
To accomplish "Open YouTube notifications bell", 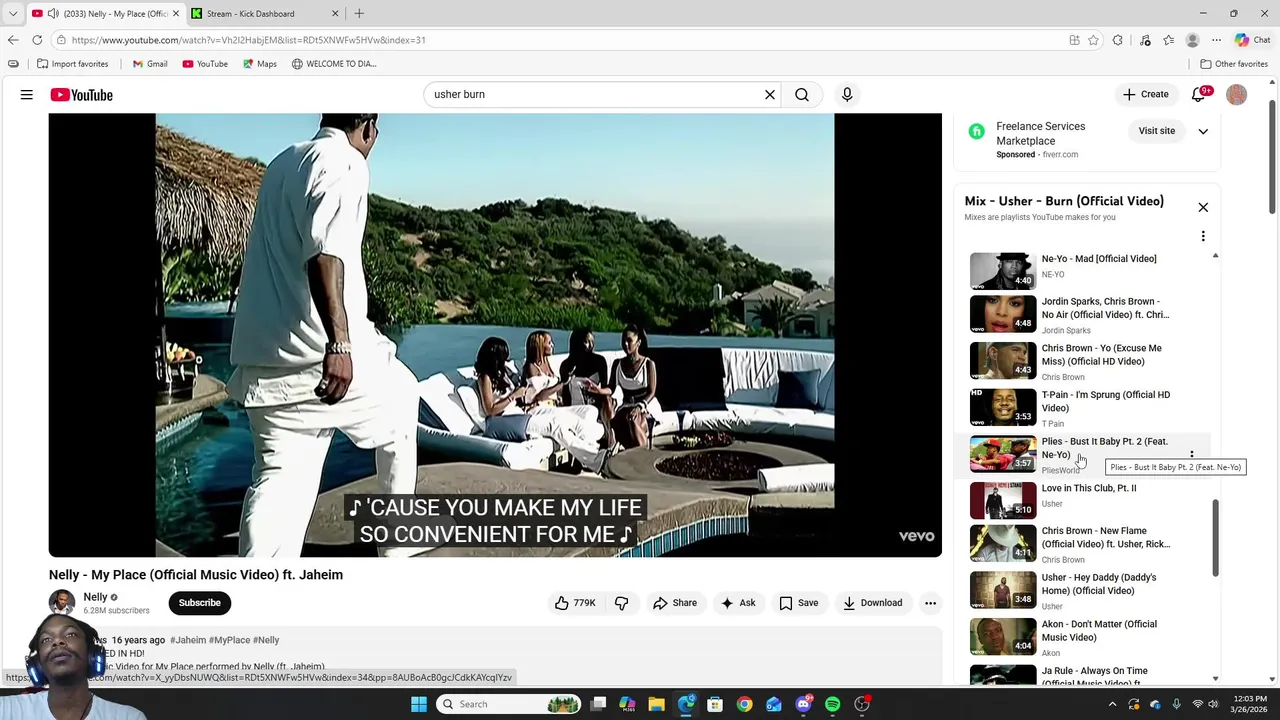I will pyautogui.click(x=1199, y=95).
